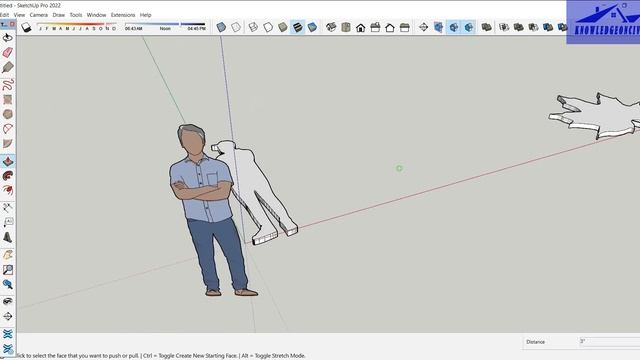Open the Edit menu
Viewport: 640px width, 360px height.
pos(4,15)
